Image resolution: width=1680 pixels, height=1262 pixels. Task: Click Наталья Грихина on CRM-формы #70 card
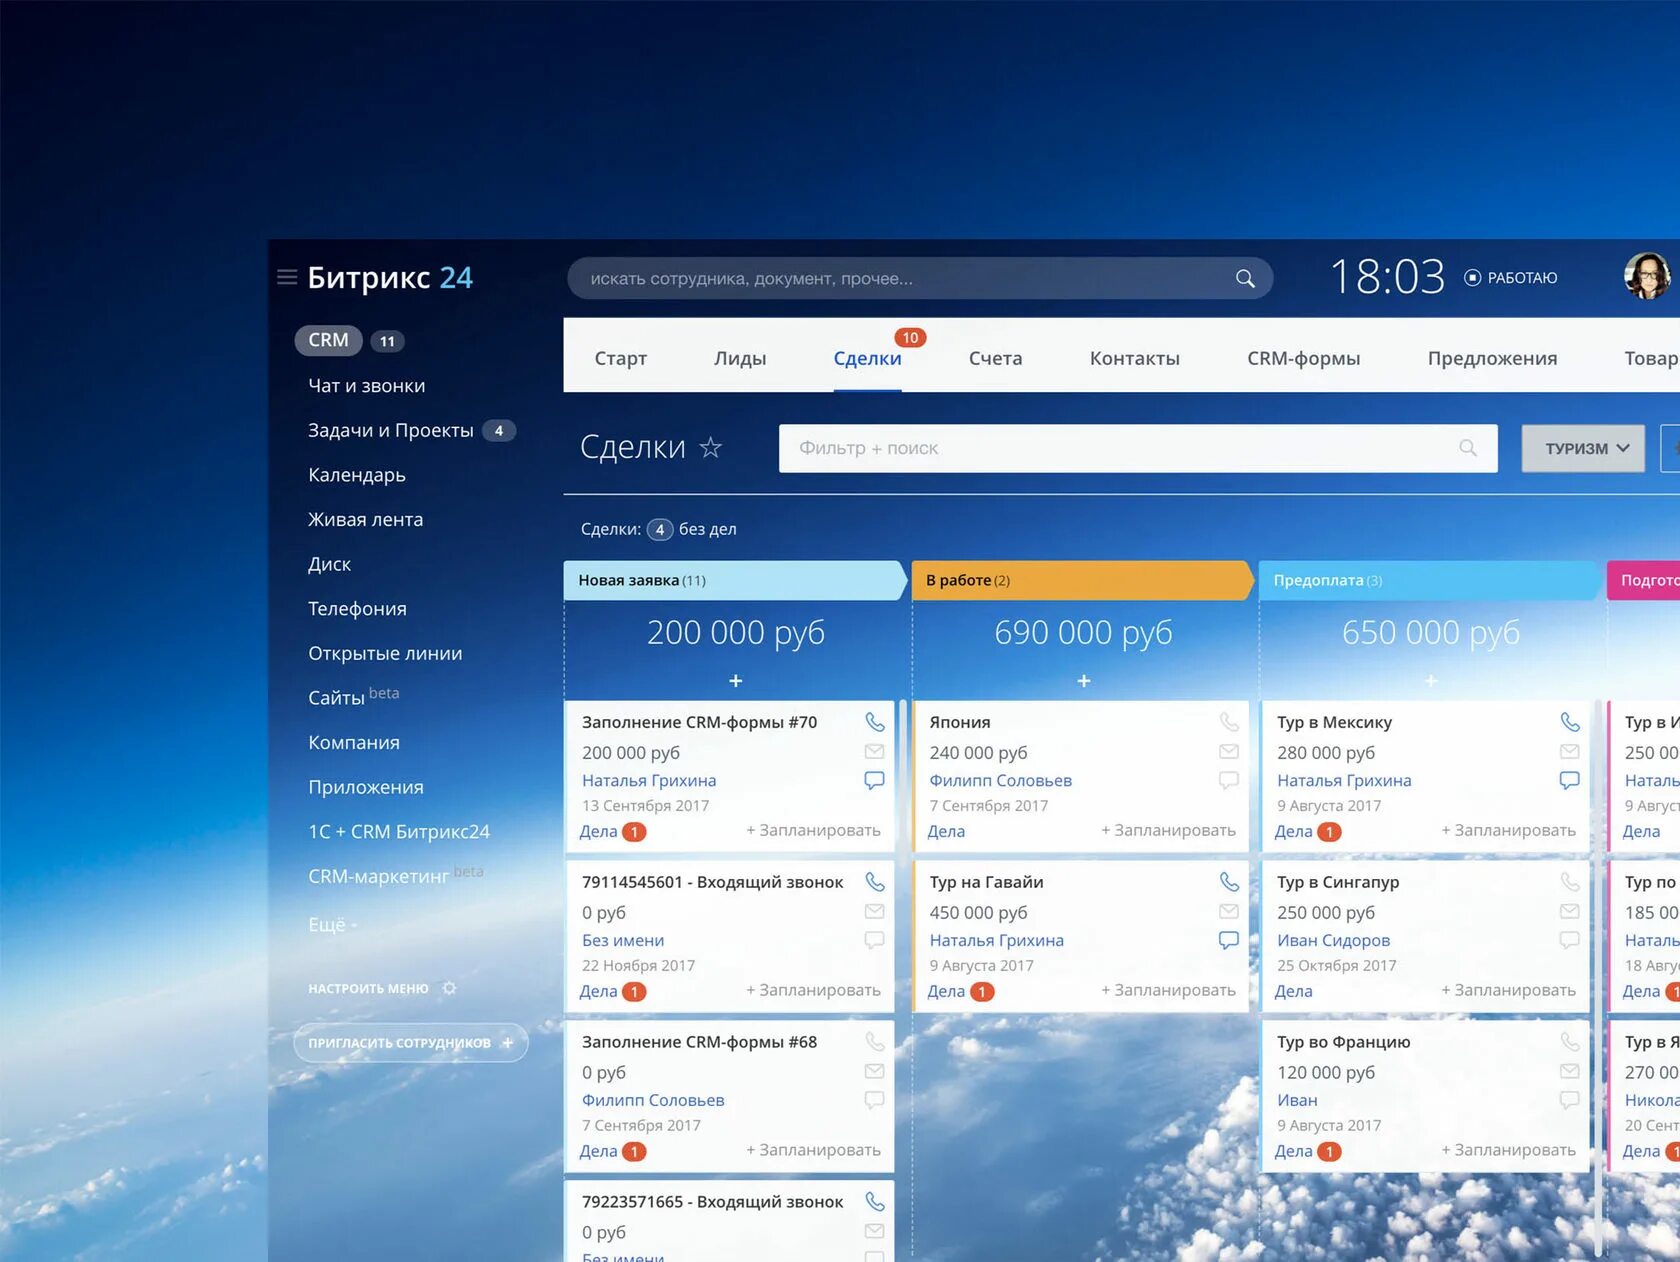tap(649, 780)
